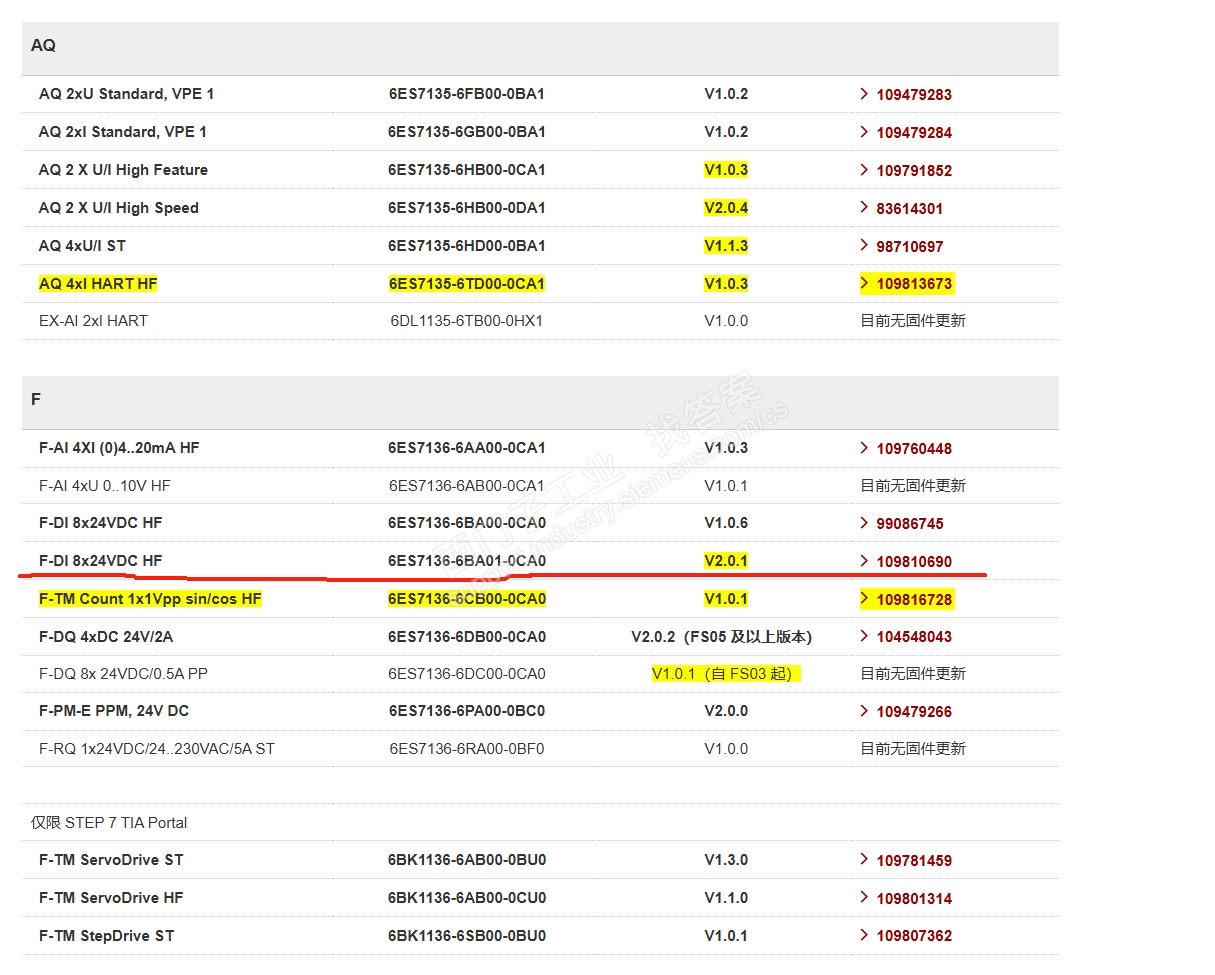Click order number 6ES7135-6FB00-0BA1

[x=467, y=94]
